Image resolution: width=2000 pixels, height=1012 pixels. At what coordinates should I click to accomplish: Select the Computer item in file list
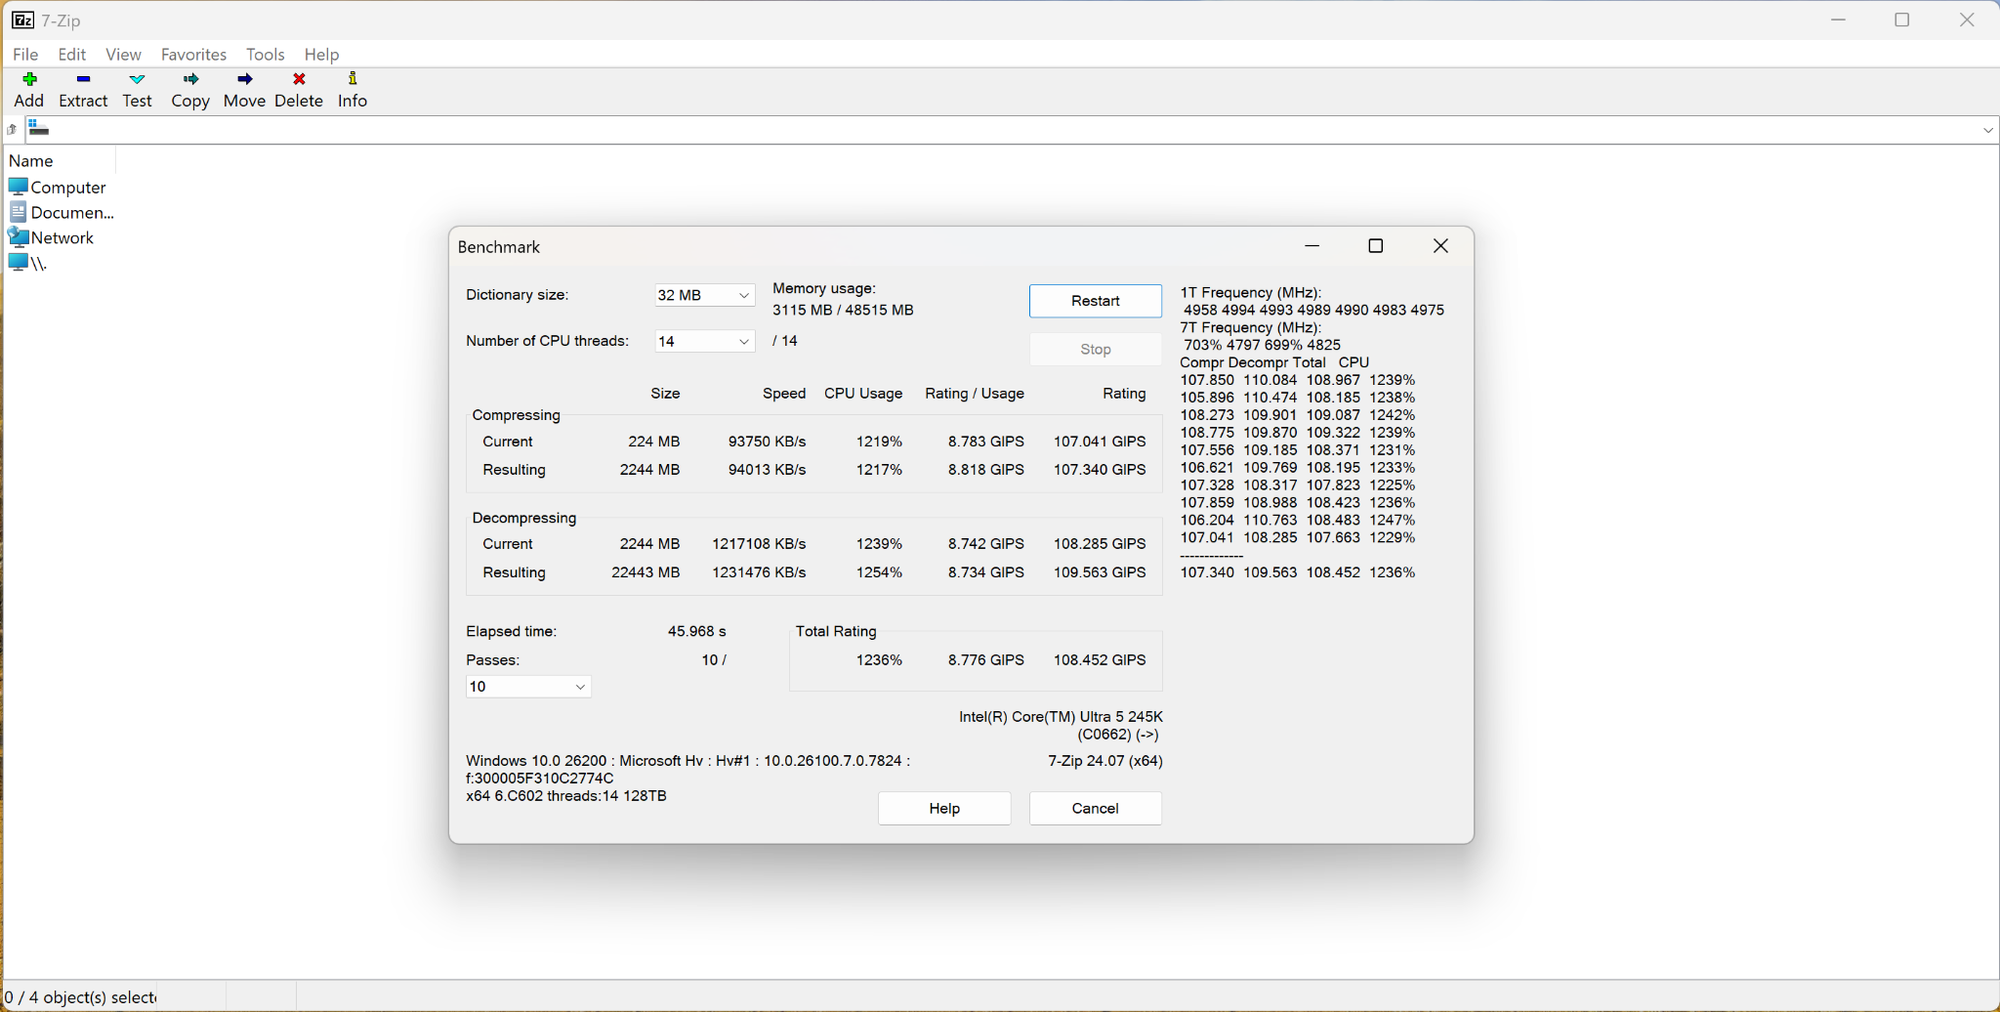[x=67, y=187]
